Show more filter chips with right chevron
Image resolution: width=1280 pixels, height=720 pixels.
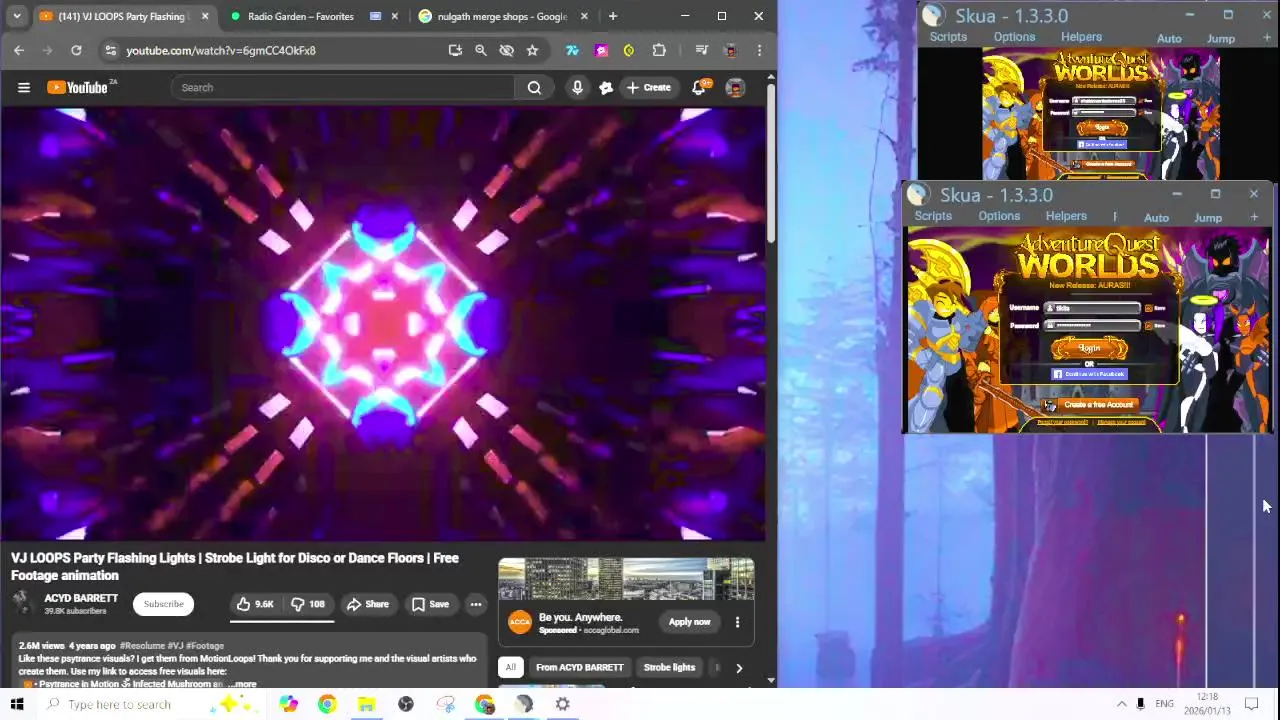739,668
